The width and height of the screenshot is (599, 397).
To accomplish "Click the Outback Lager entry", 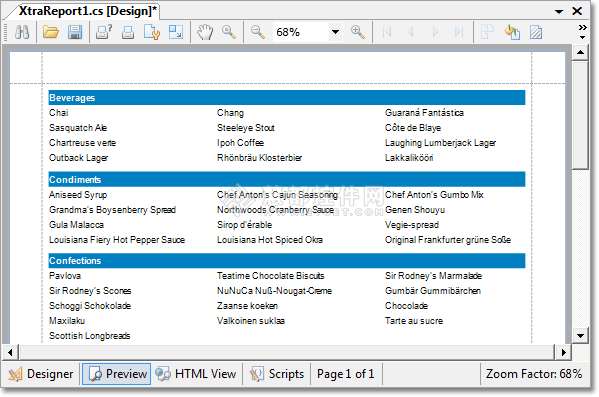I will pos(79,158).
